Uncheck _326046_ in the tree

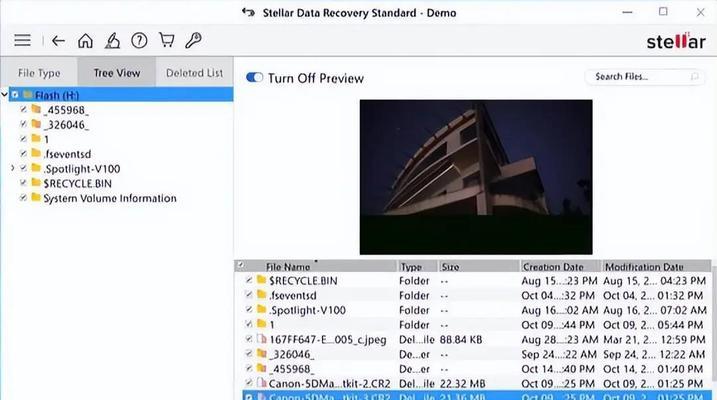[x=23, y=124]
